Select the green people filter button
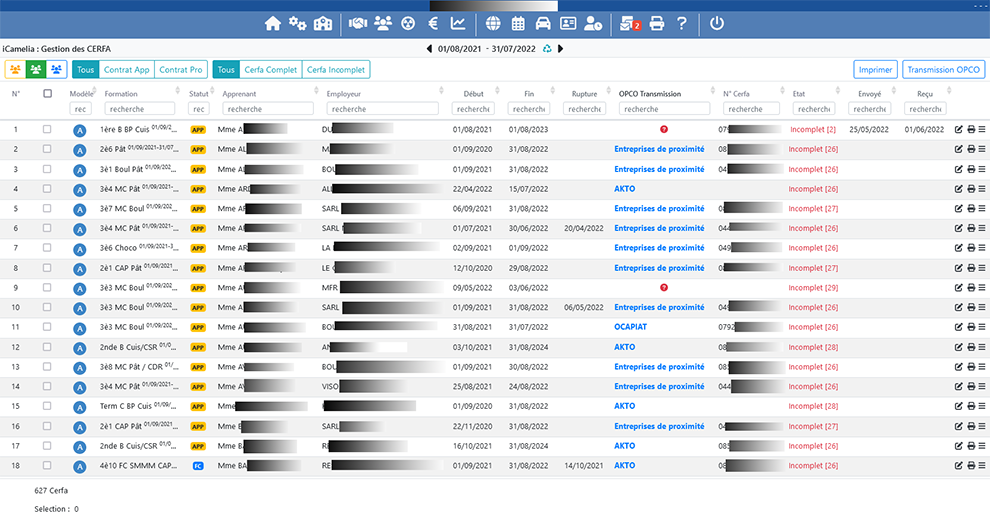 pos(36,69)
